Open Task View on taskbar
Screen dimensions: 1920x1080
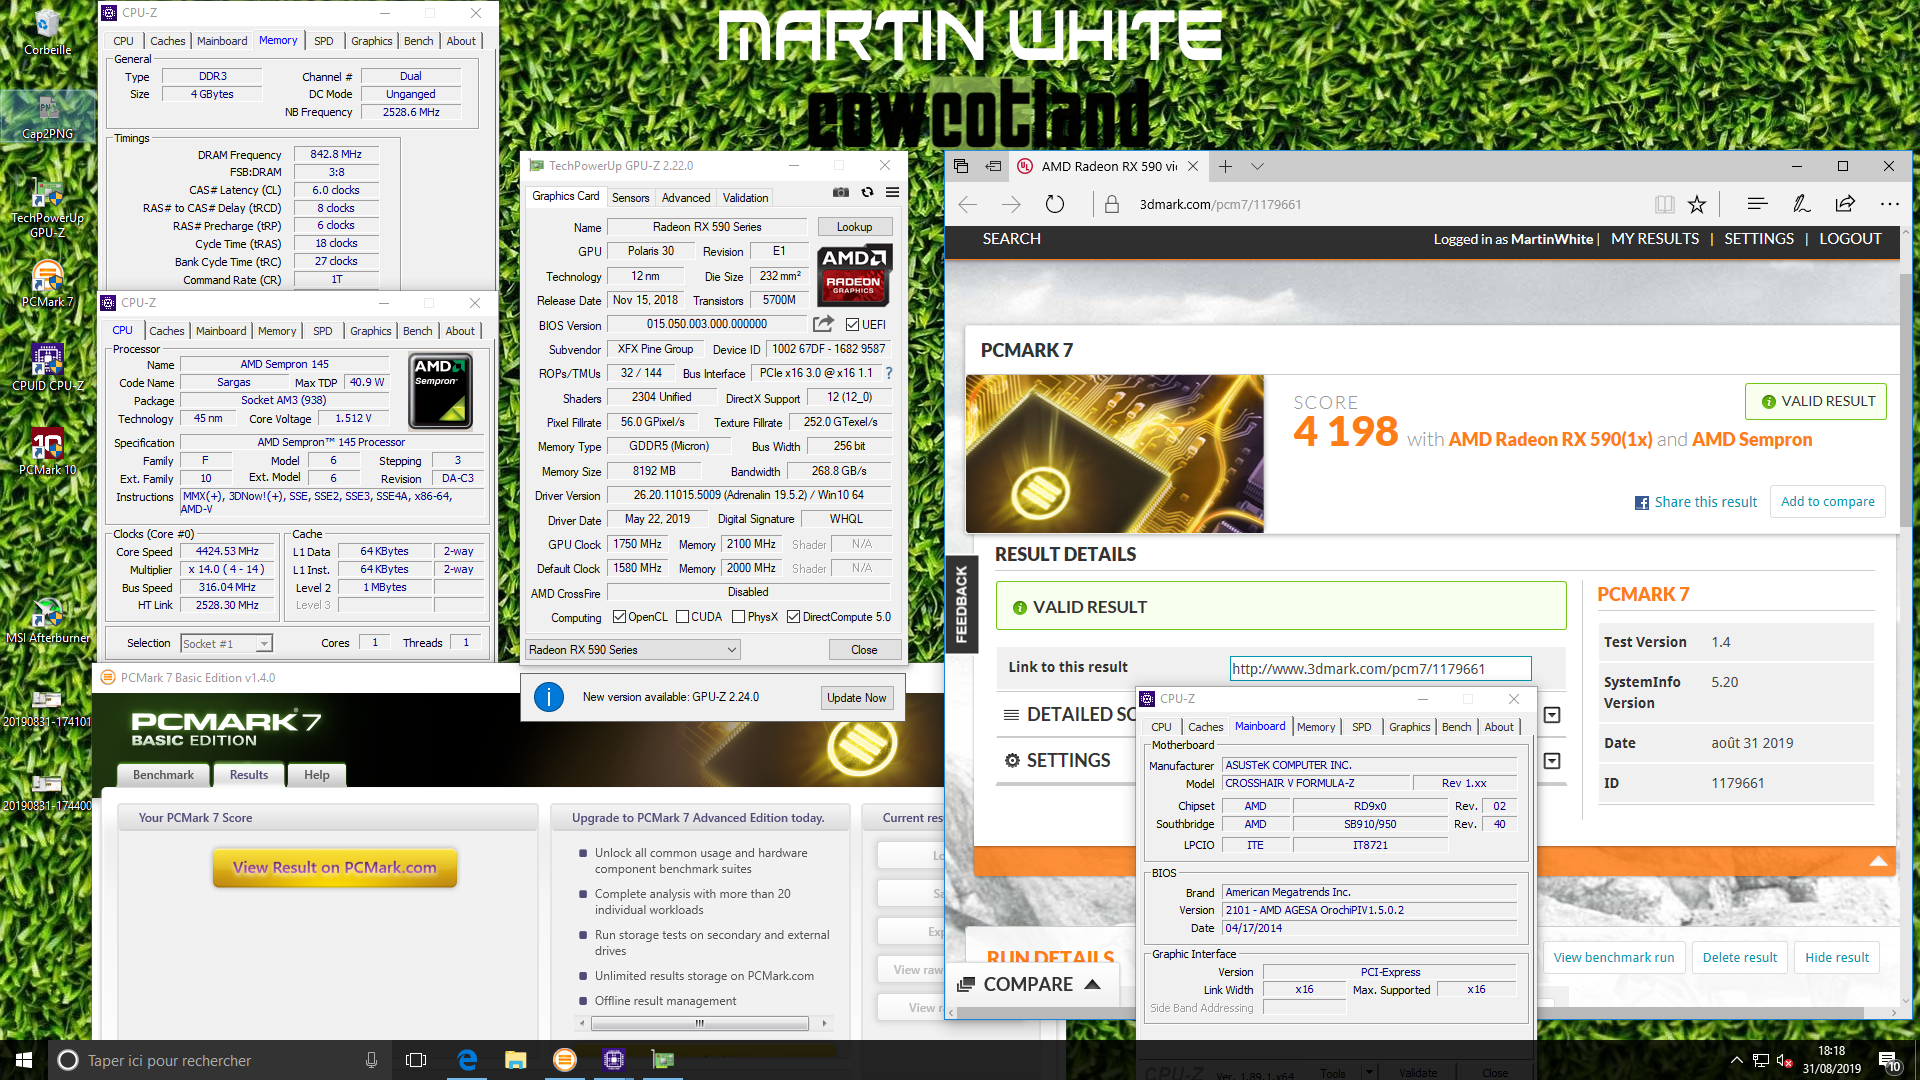[416, 1060]
